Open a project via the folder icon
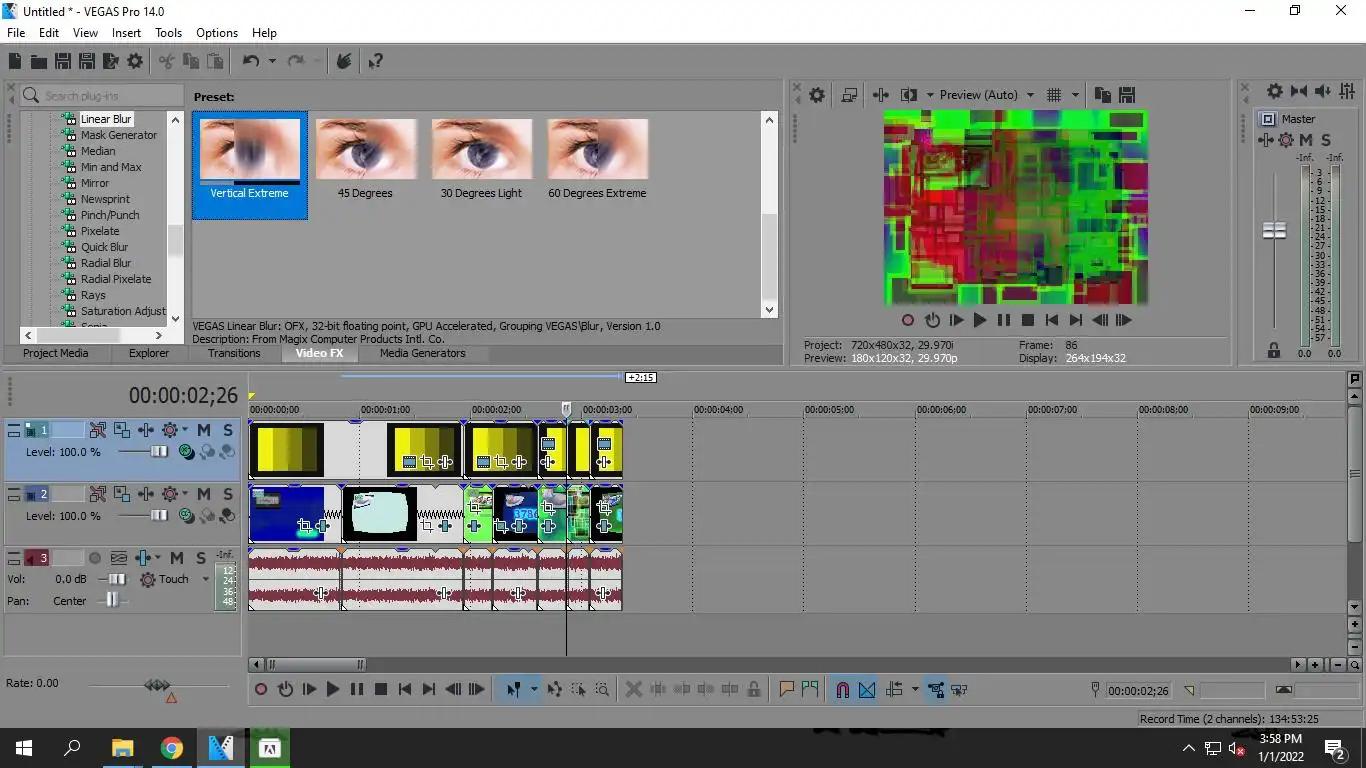1366x768 pixels. (x=39, y=61)
